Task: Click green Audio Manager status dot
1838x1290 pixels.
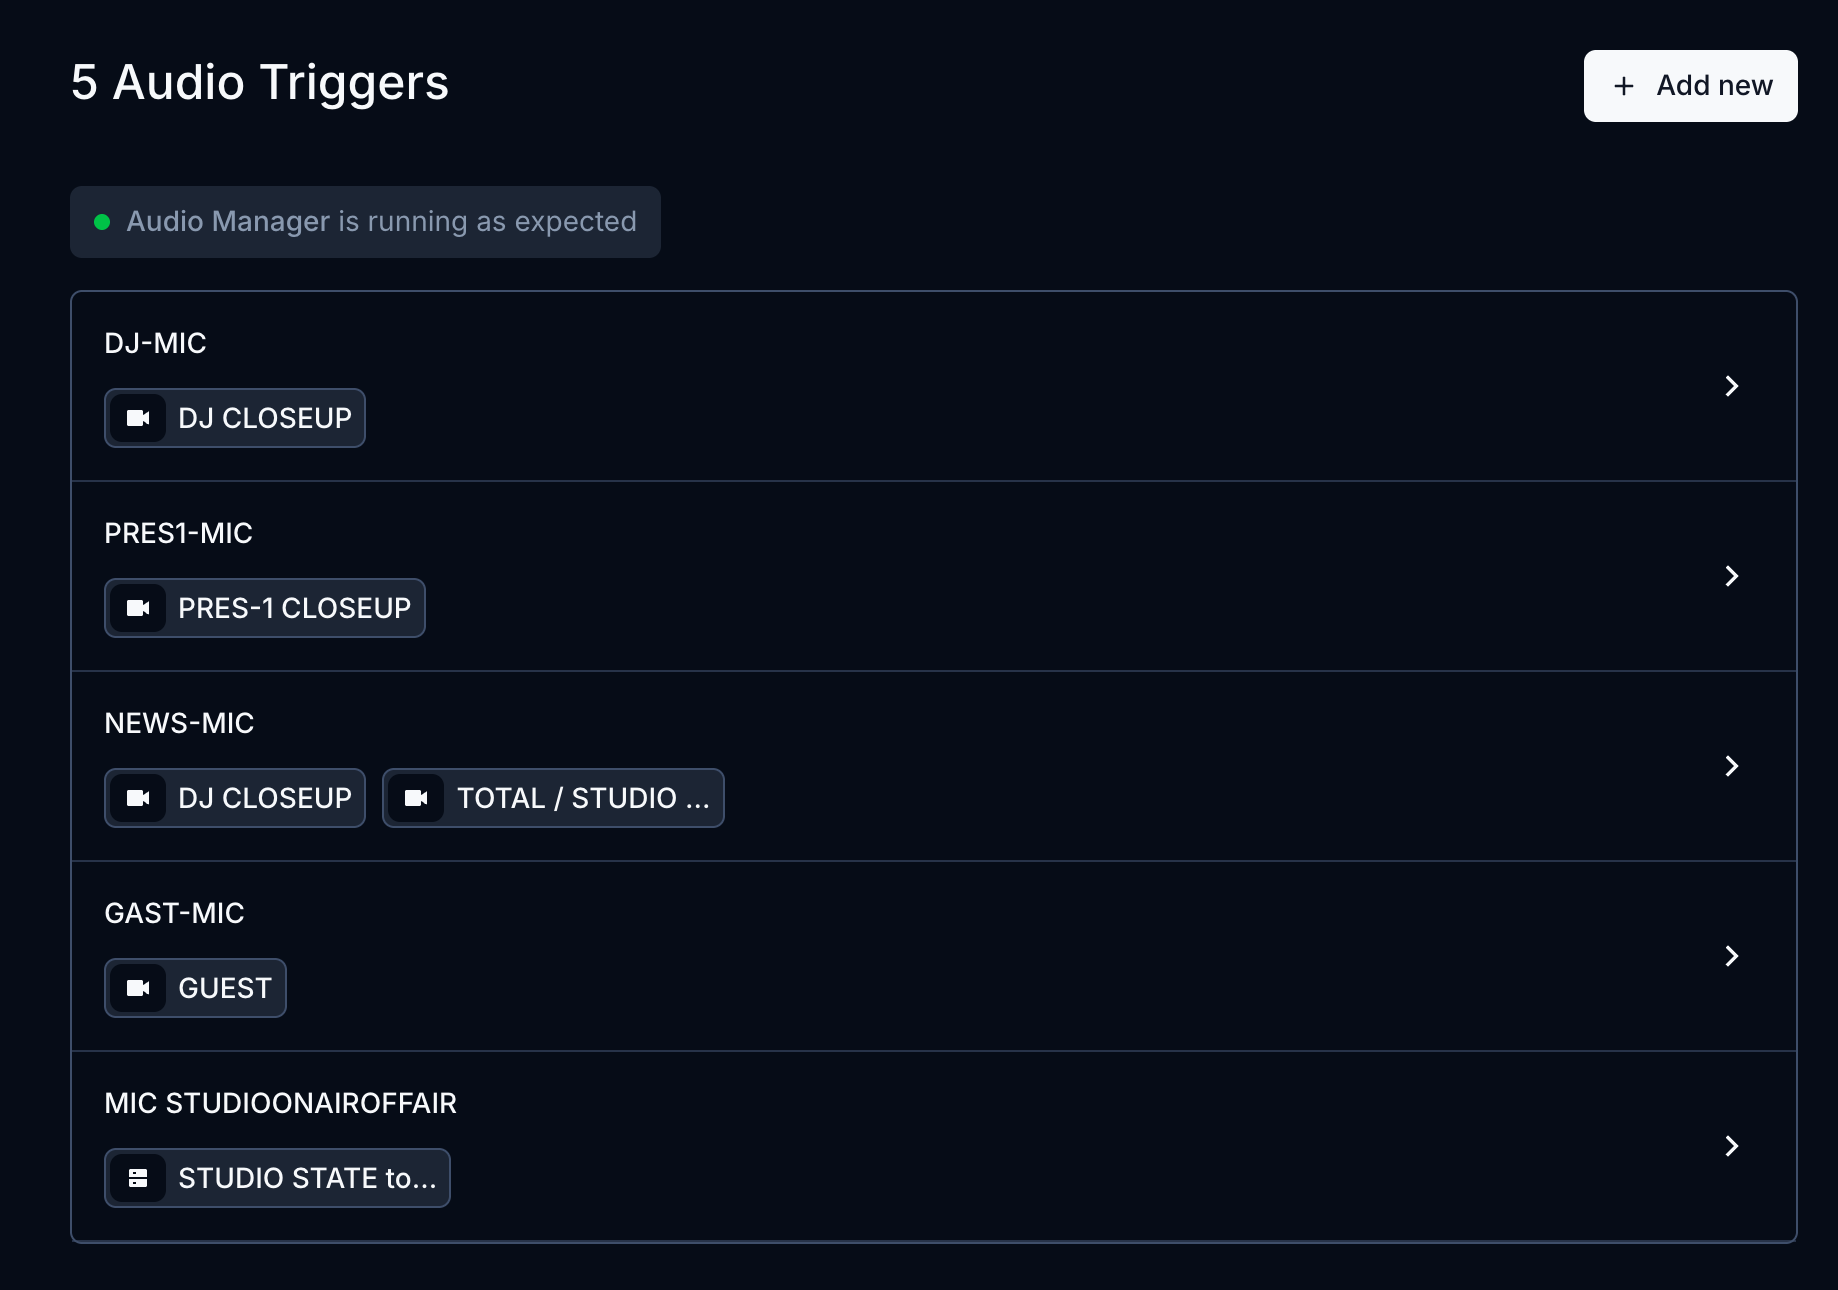Action: (x=102, y=222)
